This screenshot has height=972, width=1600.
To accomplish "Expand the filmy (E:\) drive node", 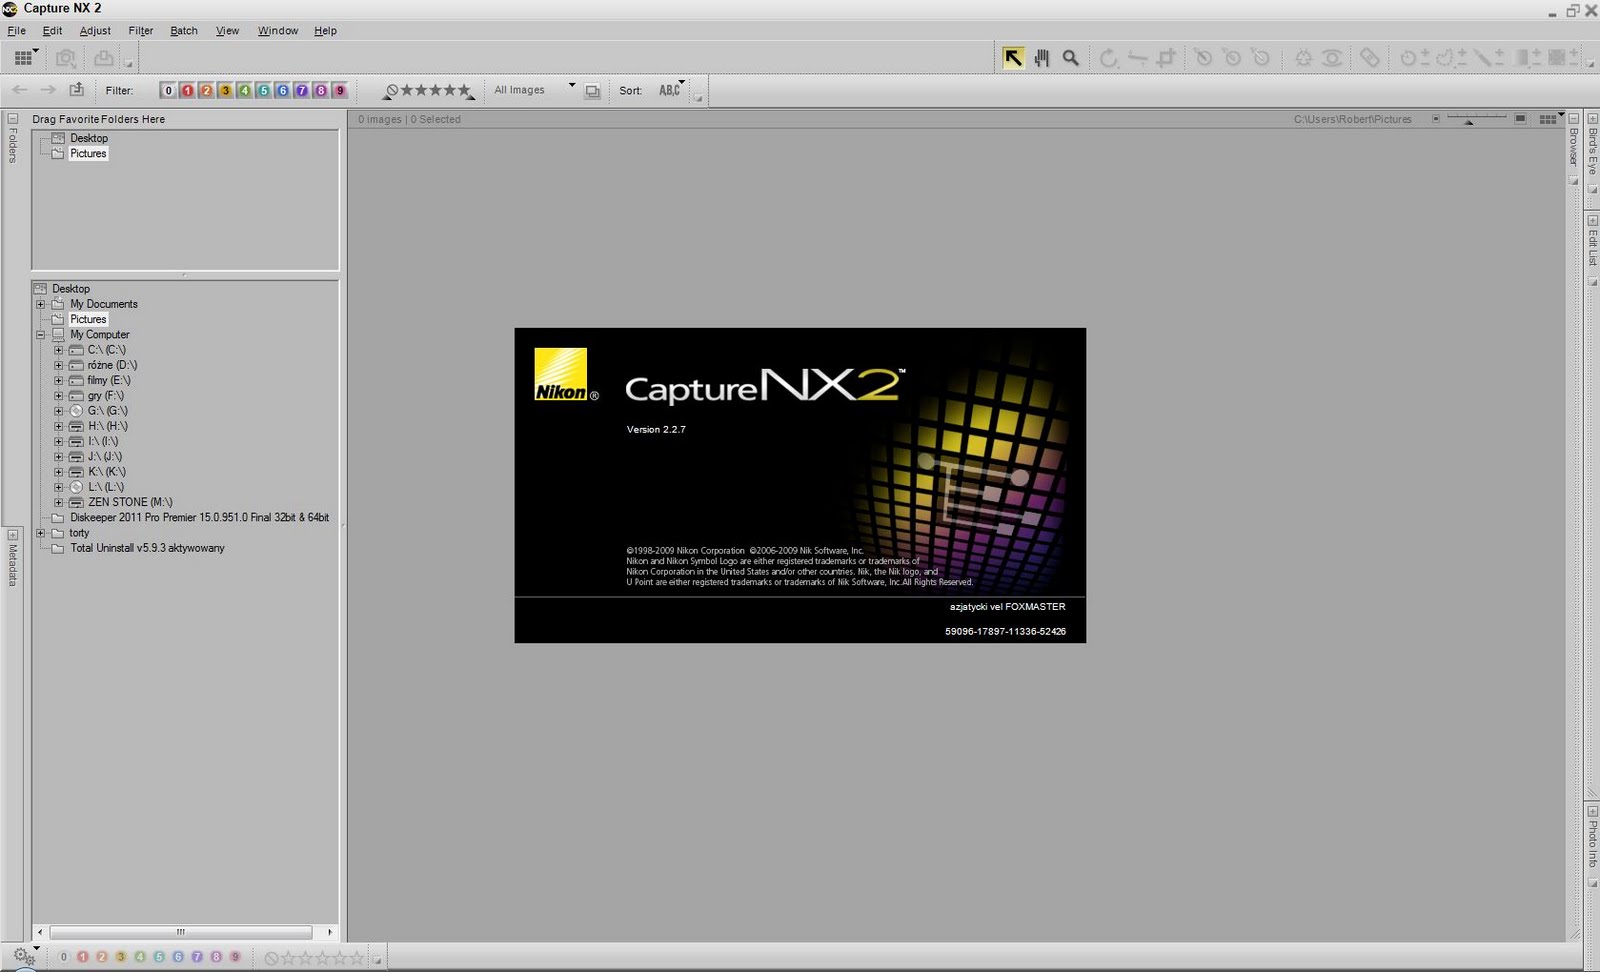I will 58,381.
